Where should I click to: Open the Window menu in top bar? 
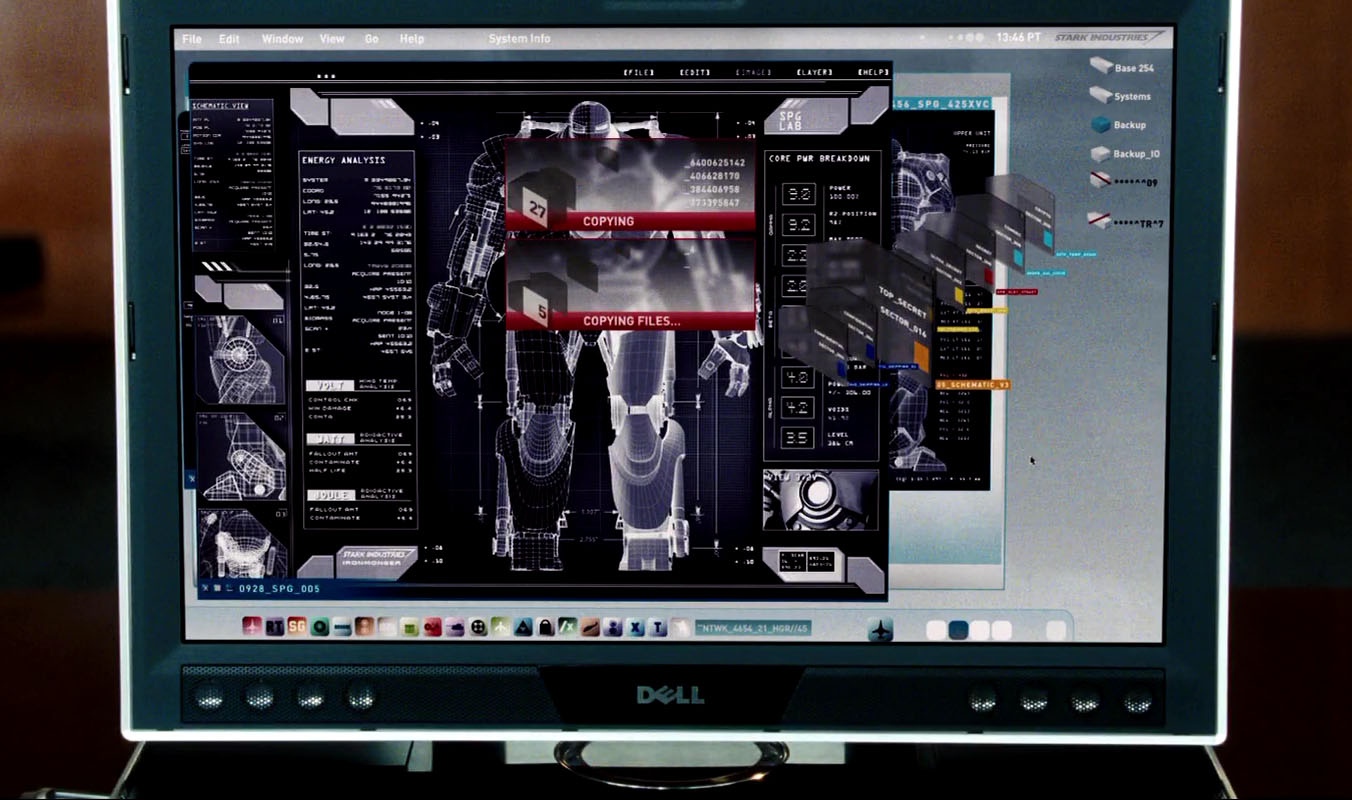click(282, 39)
